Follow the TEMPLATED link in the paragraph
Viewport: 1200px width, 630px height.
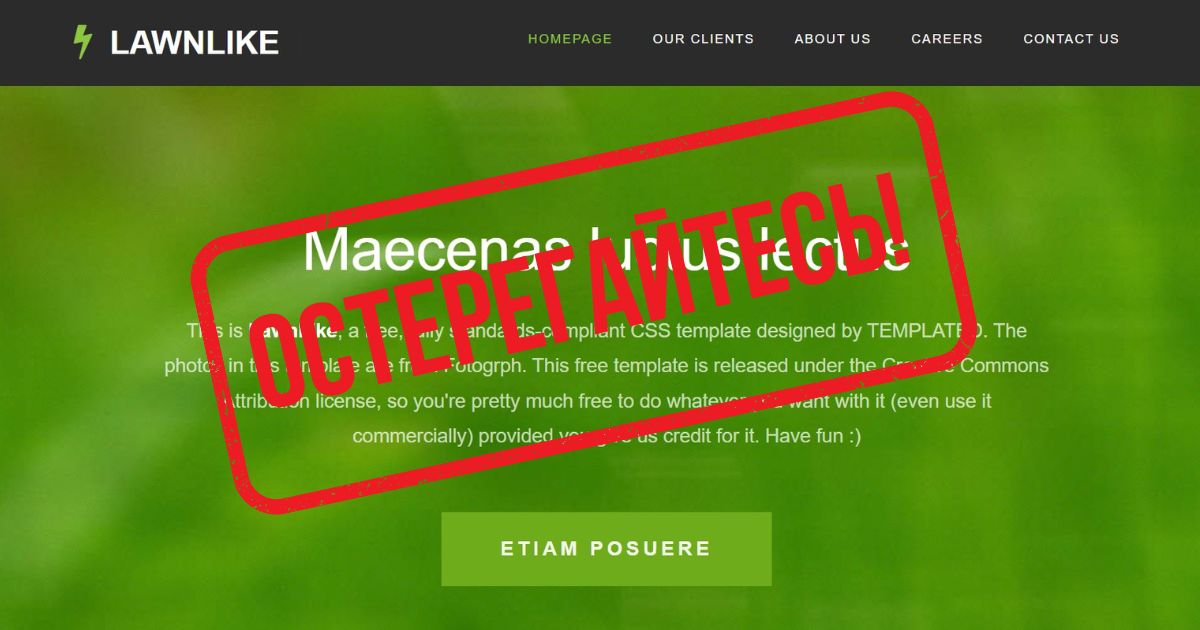926,330
